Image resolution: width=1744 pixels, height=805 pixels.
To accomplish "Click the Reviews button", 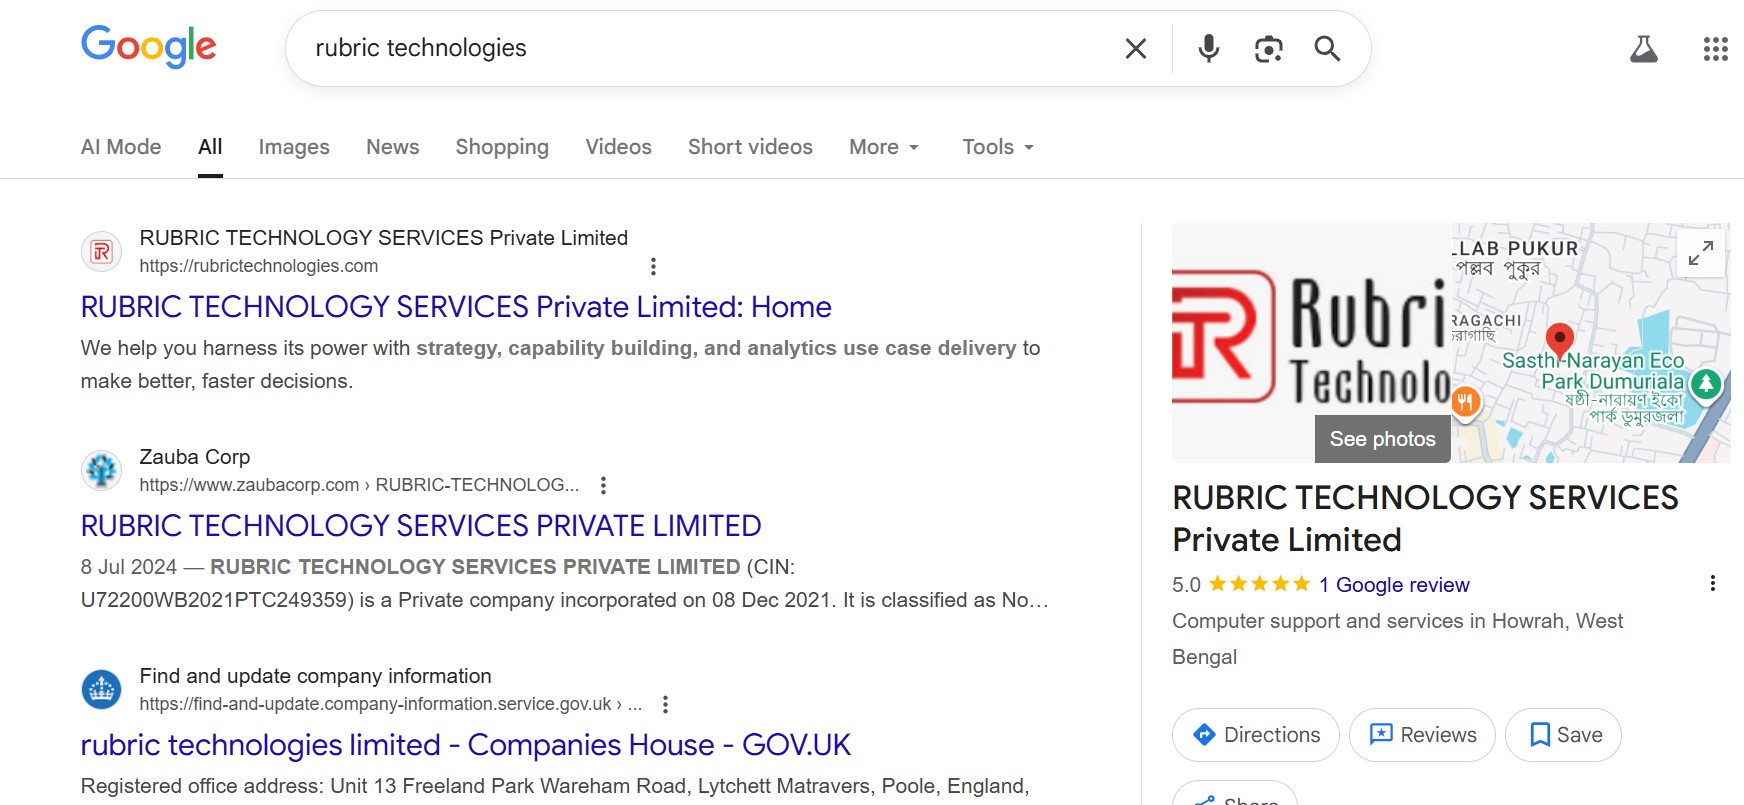I will point(1422,735).
